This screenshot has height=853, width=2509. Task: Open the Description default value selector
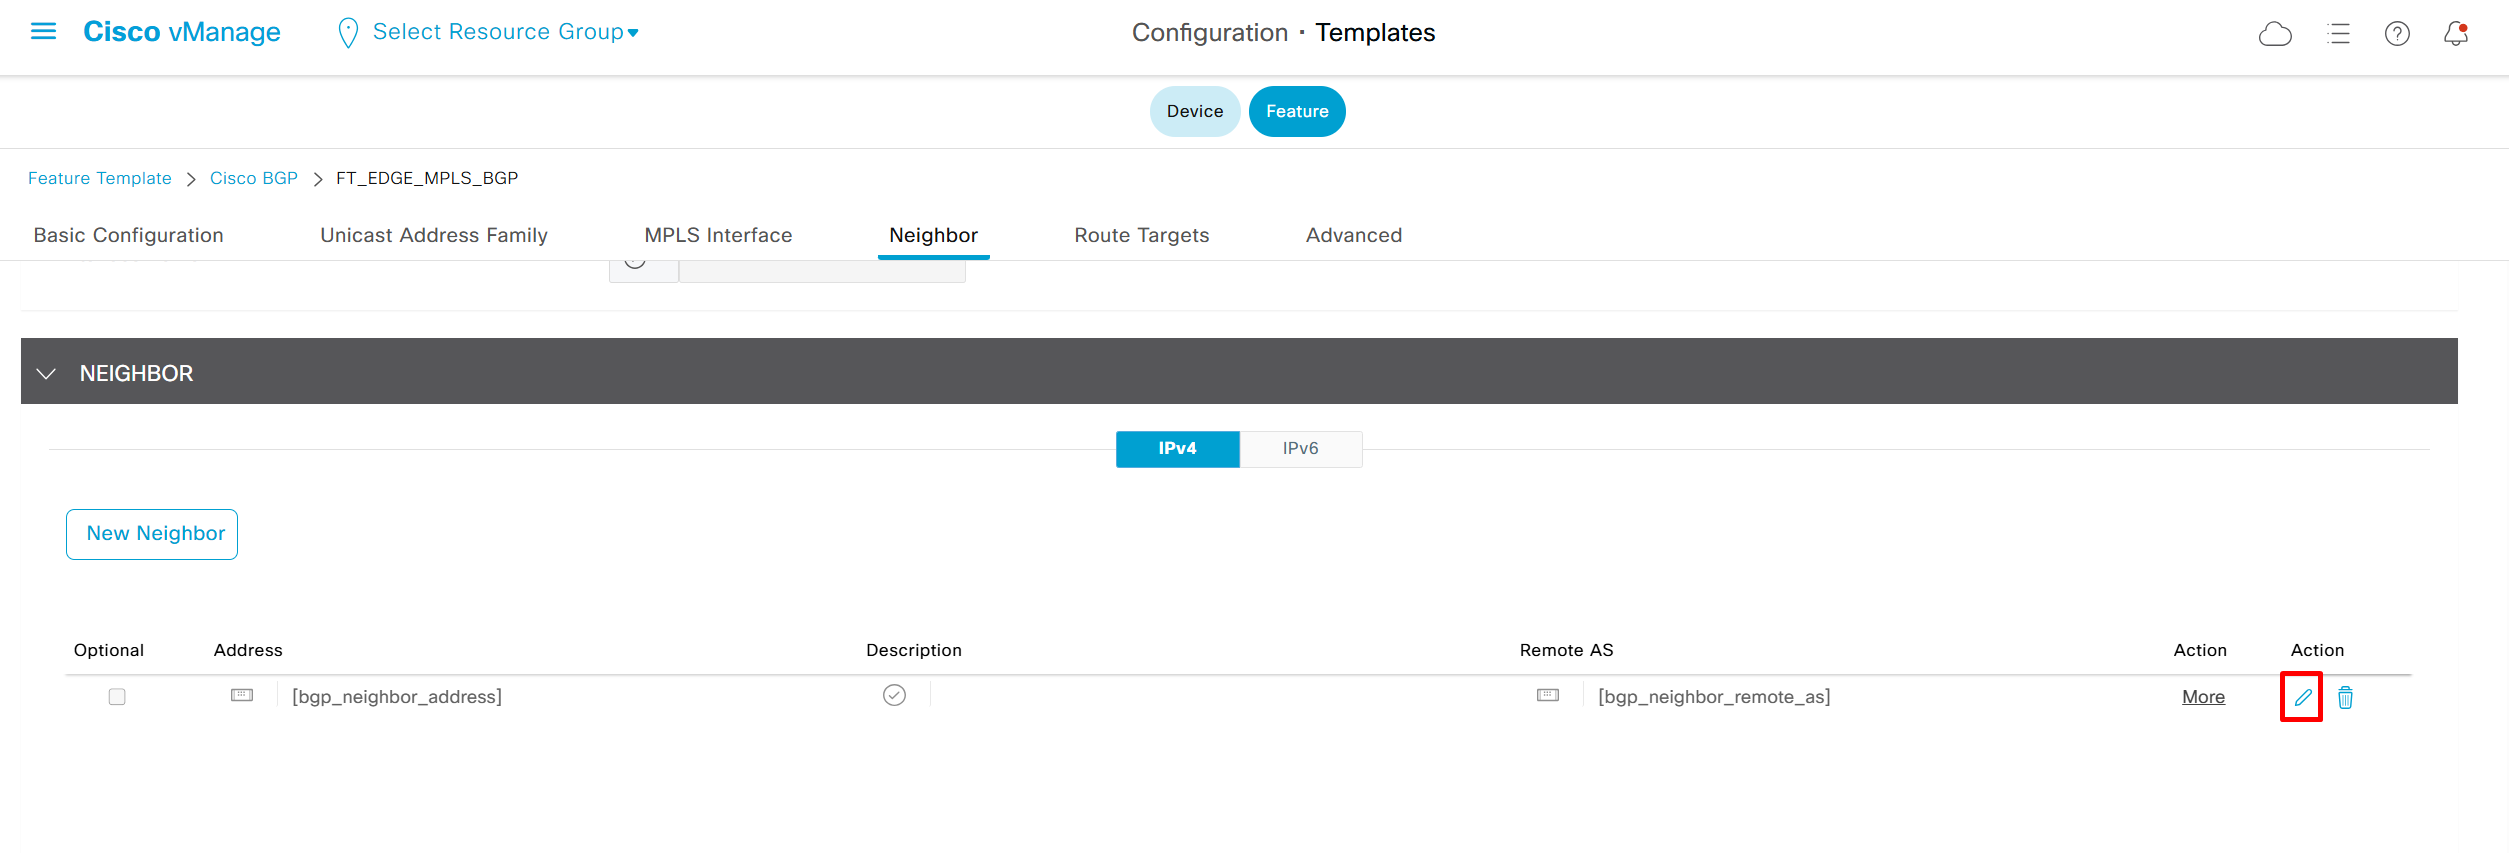pyautogui.click(x=894, y=696)
